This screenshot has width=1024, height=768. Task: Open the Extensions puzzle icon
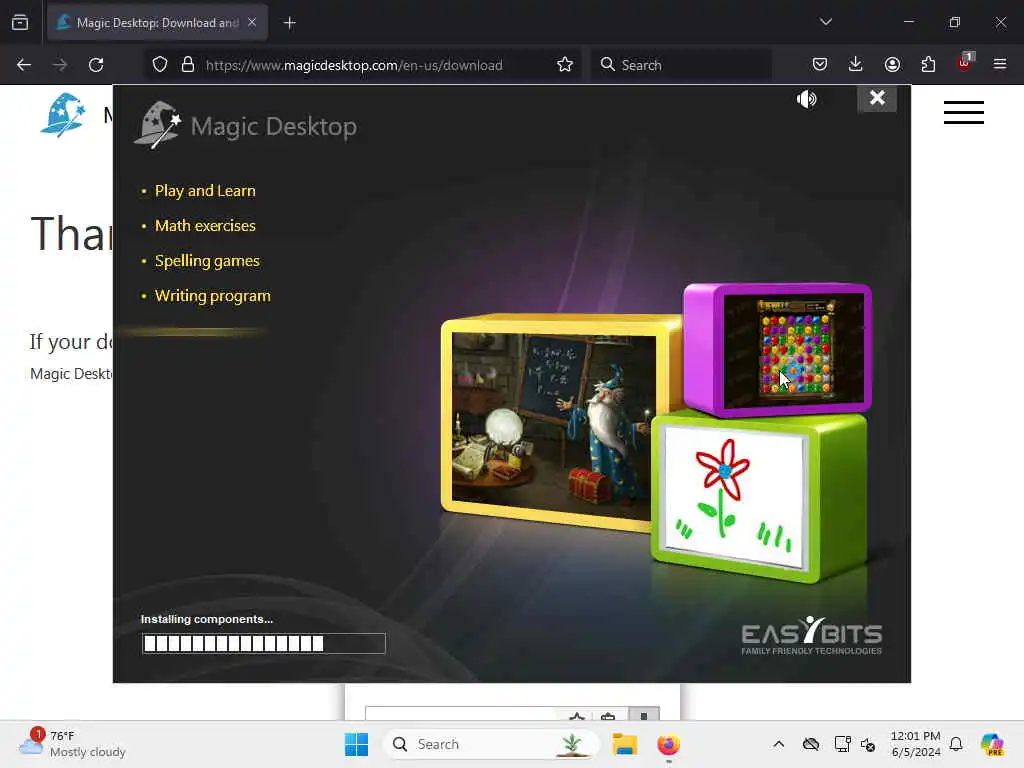click(928, 64)
